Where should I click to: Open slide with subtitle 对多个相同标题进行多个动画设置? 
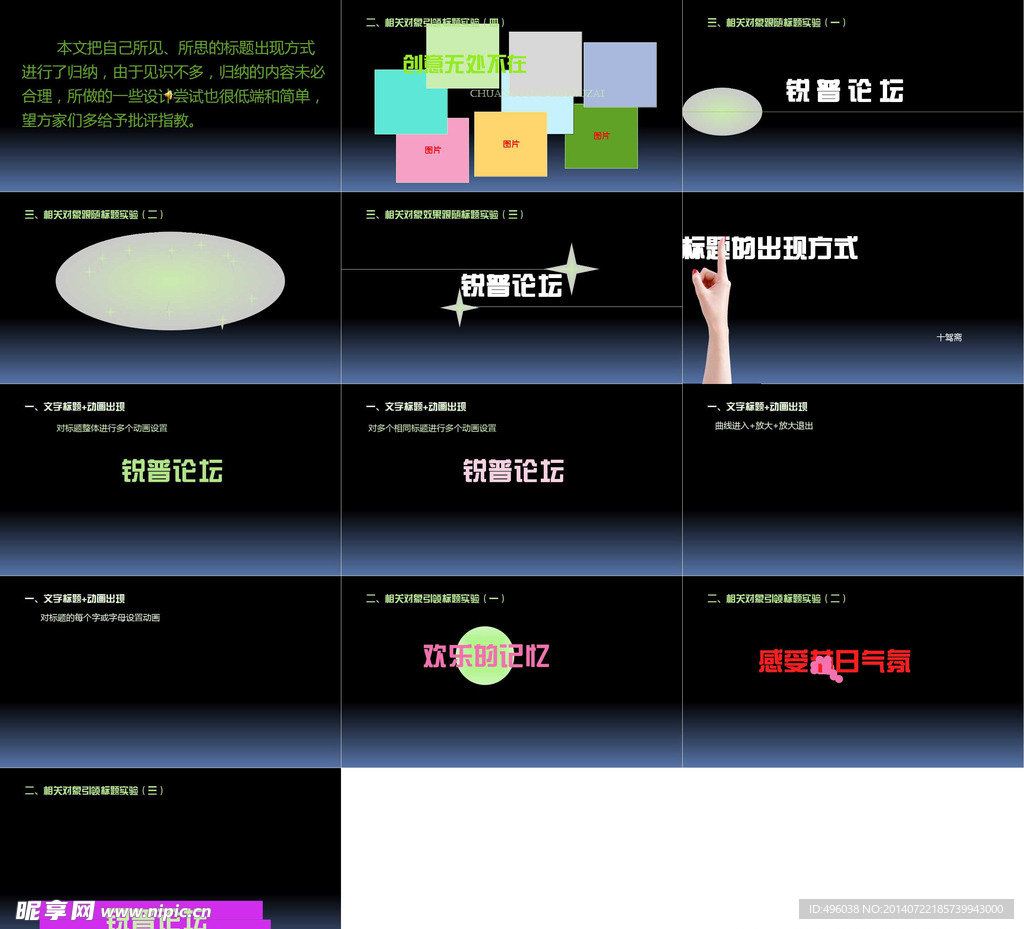click(x=512, y=480)
